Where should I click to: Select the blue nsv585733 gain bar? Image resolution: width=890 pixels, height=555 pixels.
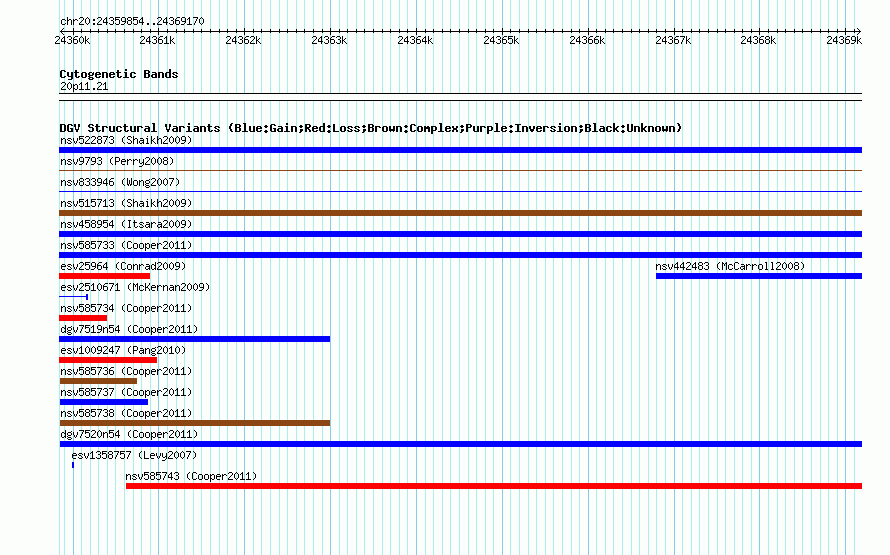click(460, 255)
